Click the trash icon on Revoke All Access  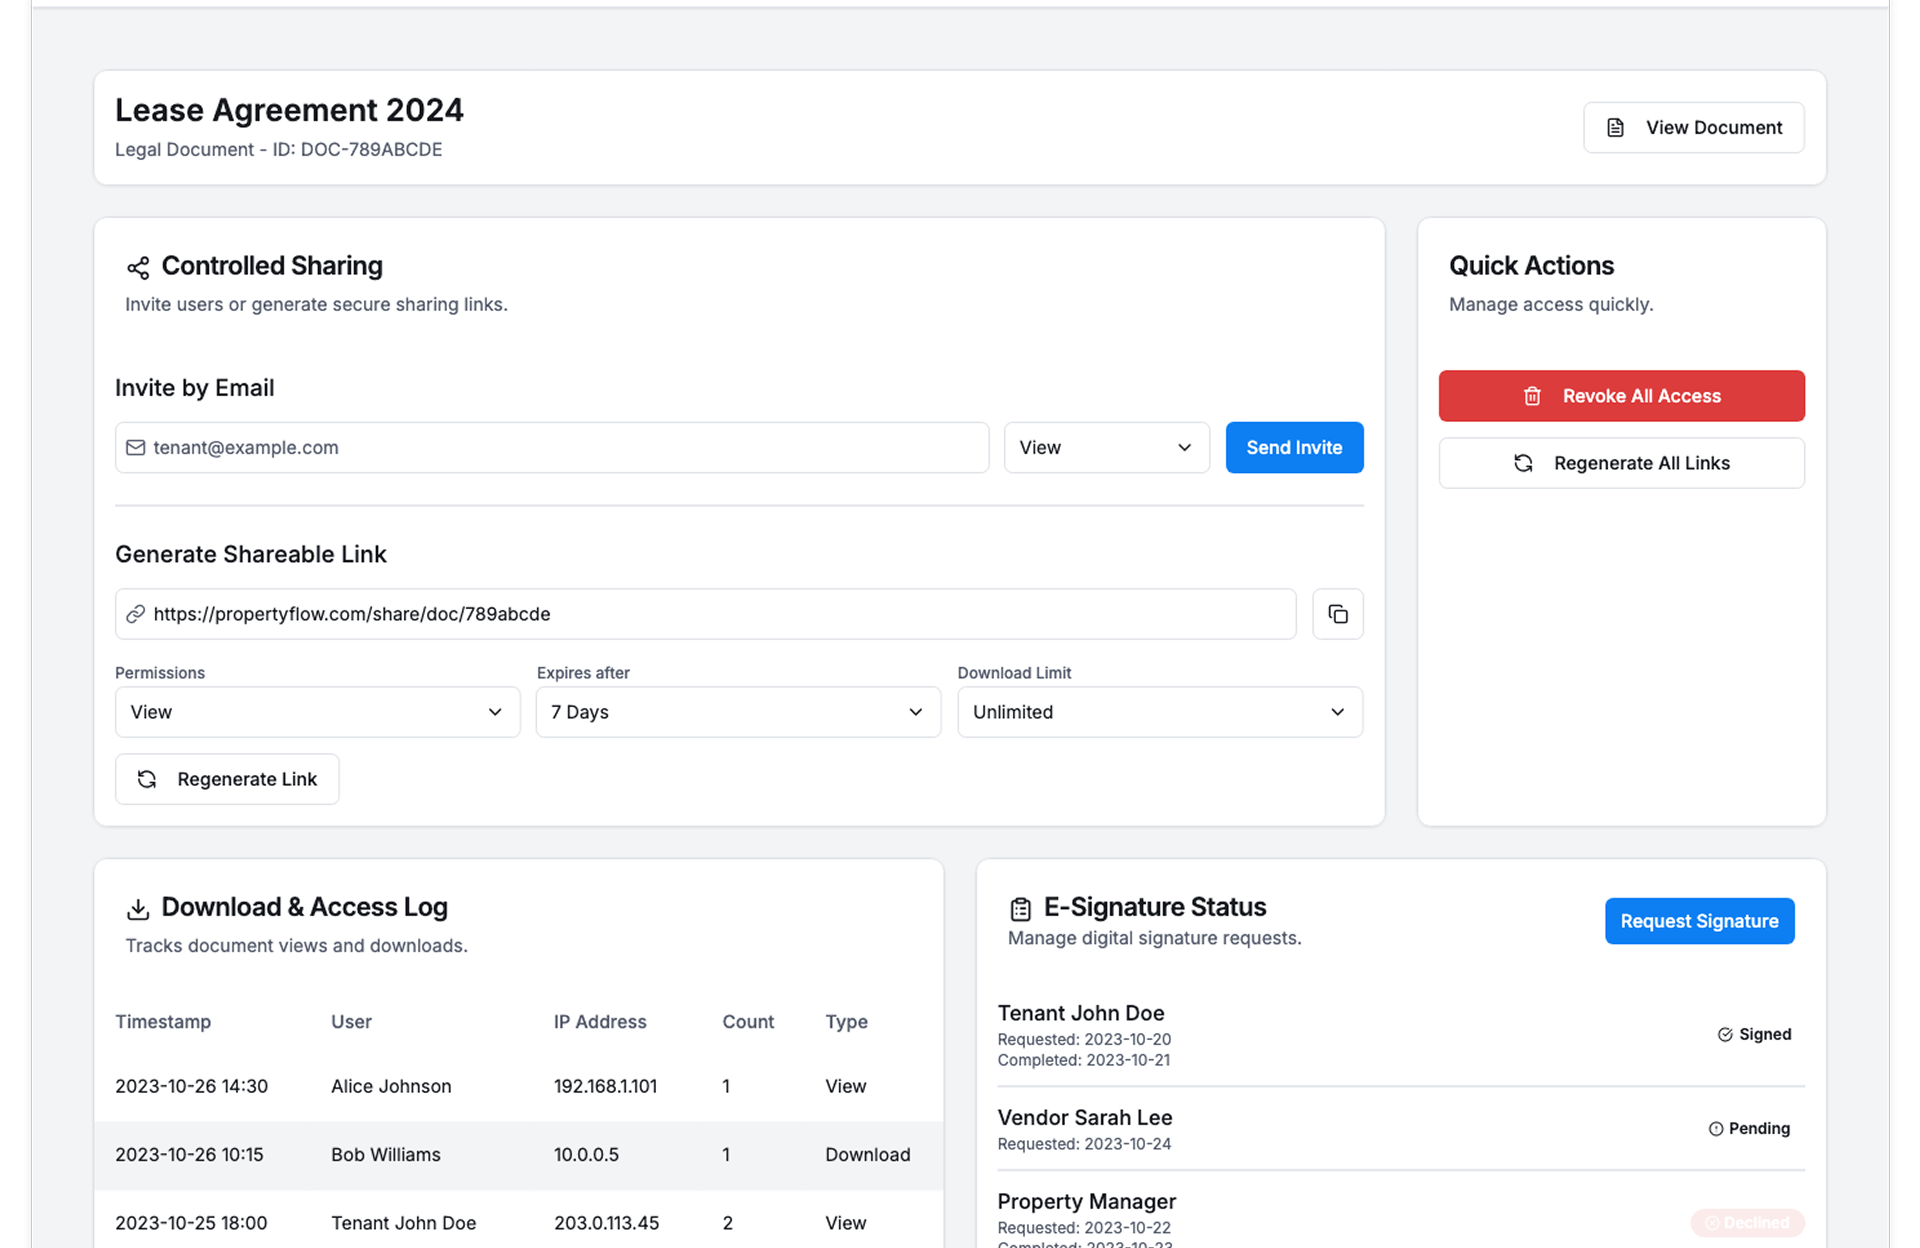coord(1532,396)
